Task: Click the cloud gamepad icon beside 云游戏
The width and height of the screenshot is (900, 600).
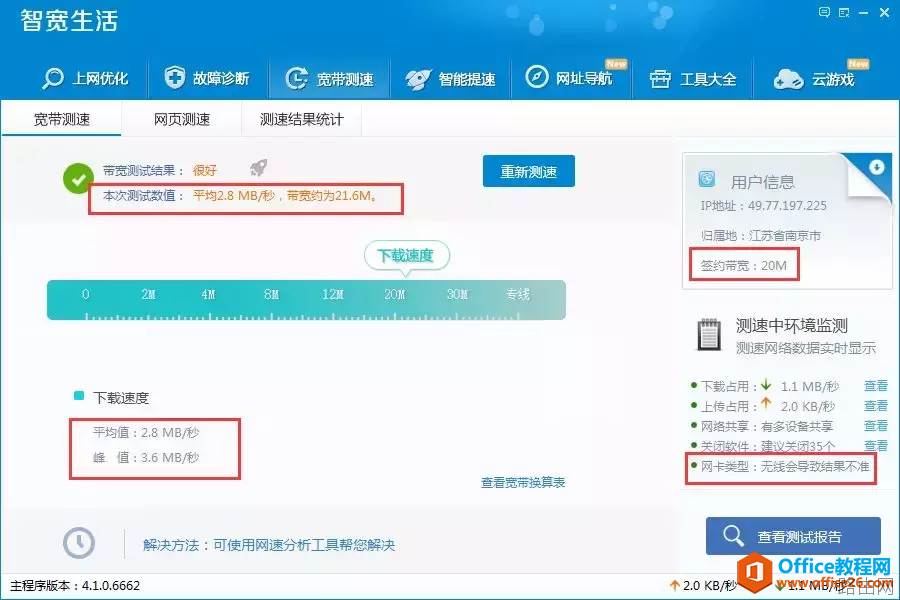Action: pyautogui.click(x=788, y=79)
